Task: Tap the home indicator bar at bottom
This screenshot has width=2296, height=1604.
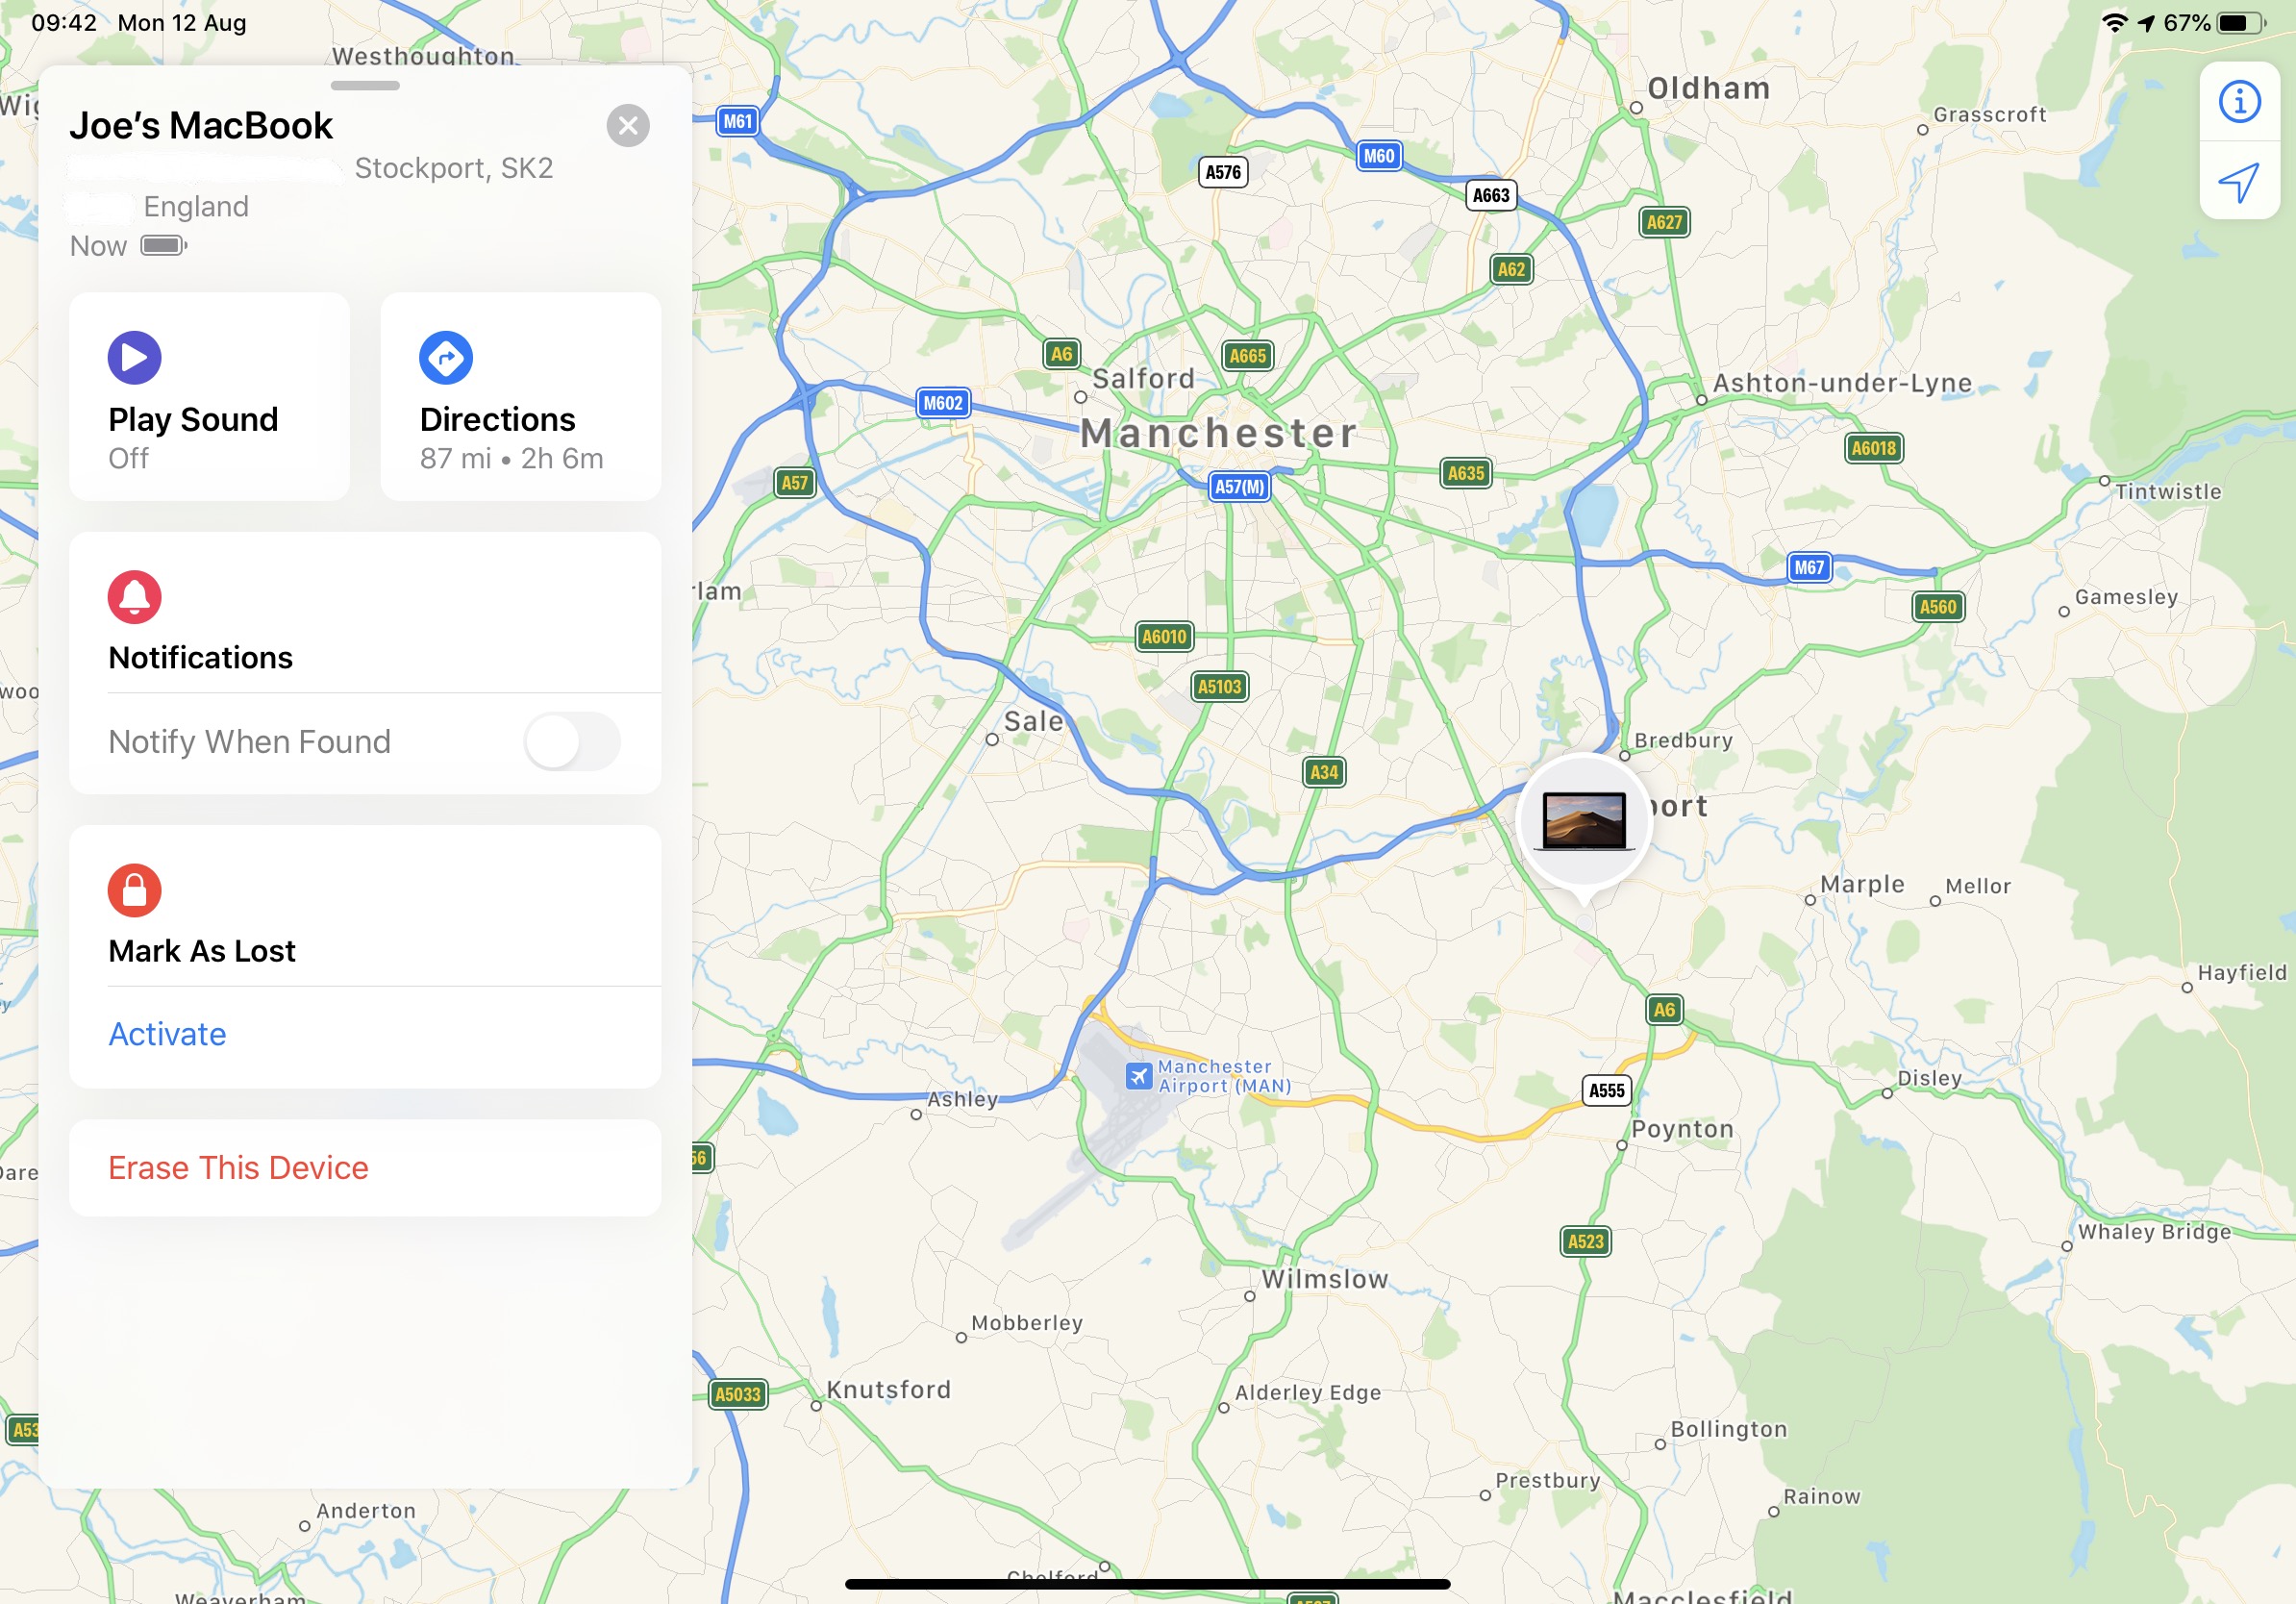Action: (1148, 1584)
